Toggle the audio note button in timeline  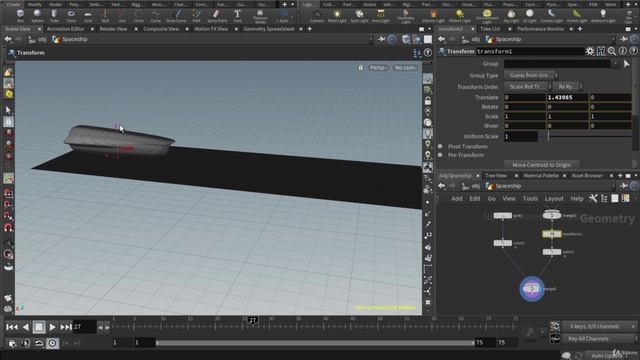pyautogui.click(x=530, y=332)
